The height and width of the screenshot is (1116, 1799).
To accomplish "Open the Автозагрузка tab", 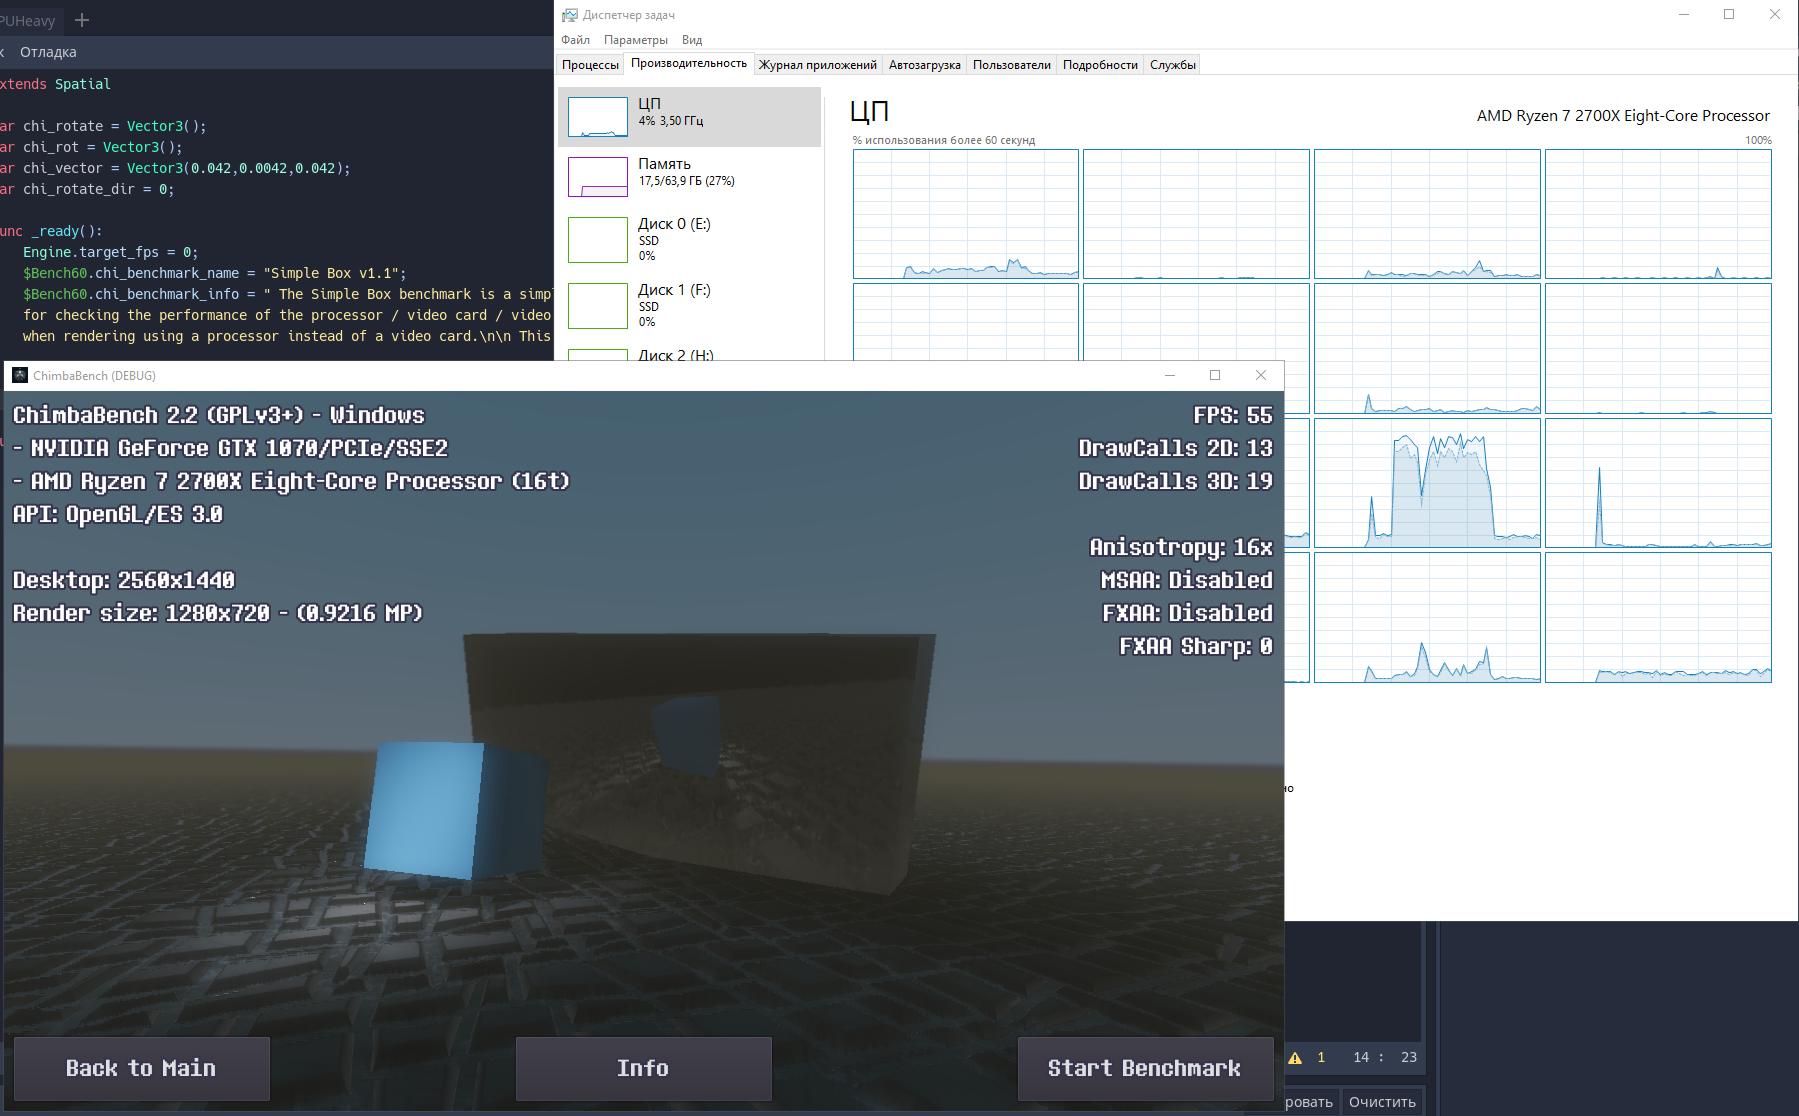I will pyautogui.click(x=925, y=65).
